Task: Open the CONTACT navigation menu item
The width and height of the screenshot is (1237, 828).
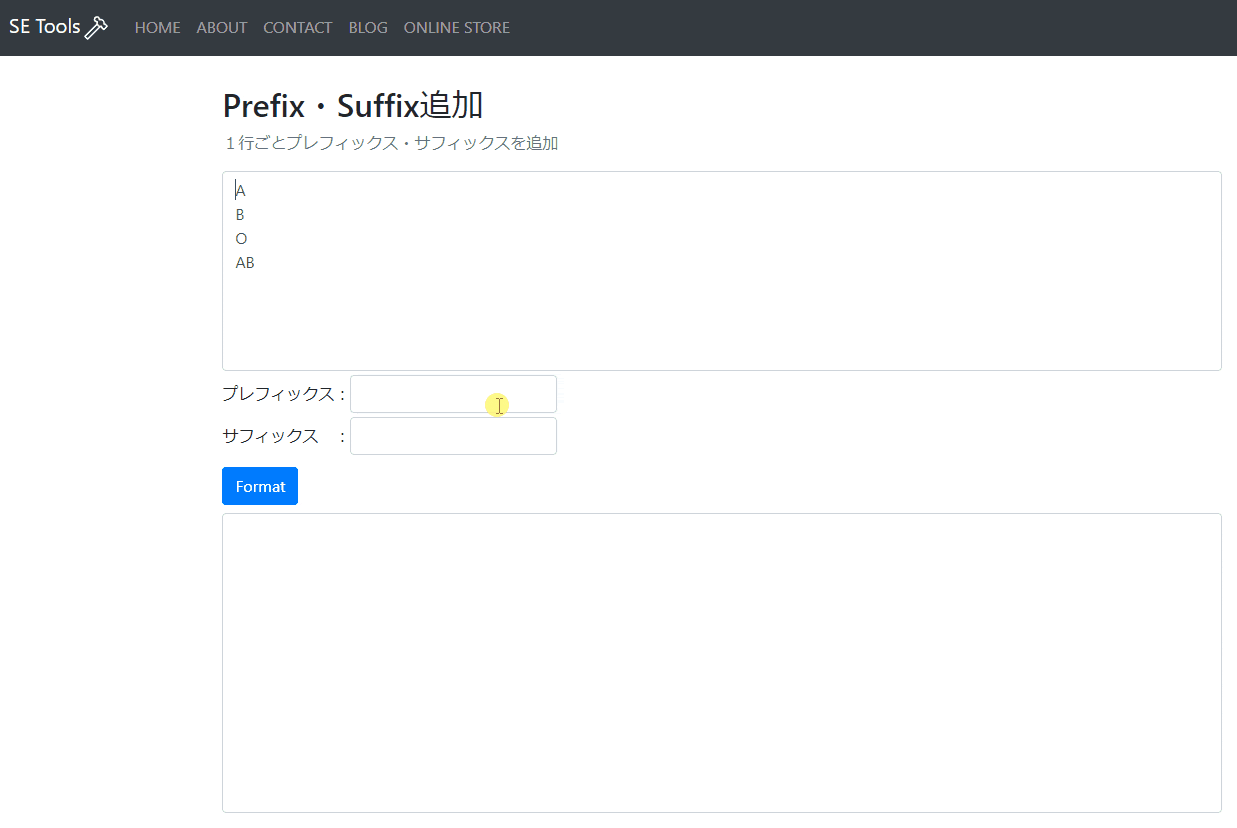Action: [297, 27]
